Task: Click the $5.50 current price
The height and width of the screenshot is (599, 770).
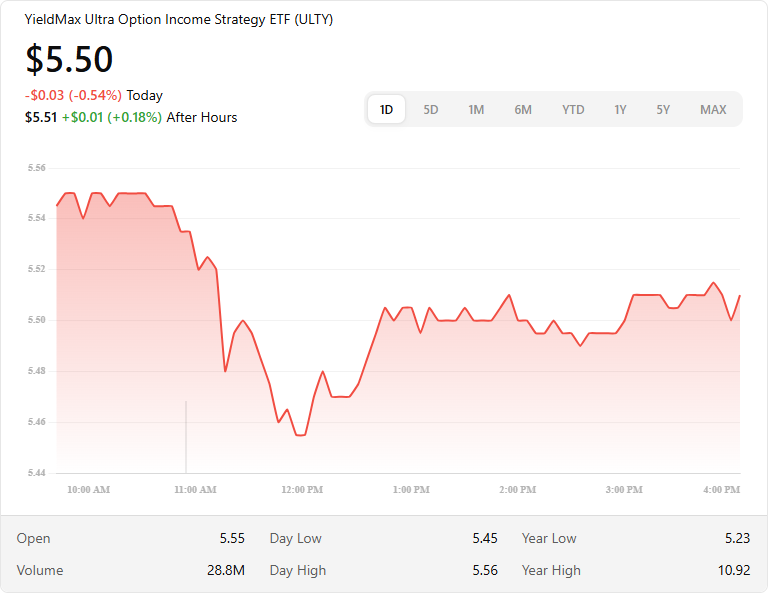Action: click(x=69, y=60)
